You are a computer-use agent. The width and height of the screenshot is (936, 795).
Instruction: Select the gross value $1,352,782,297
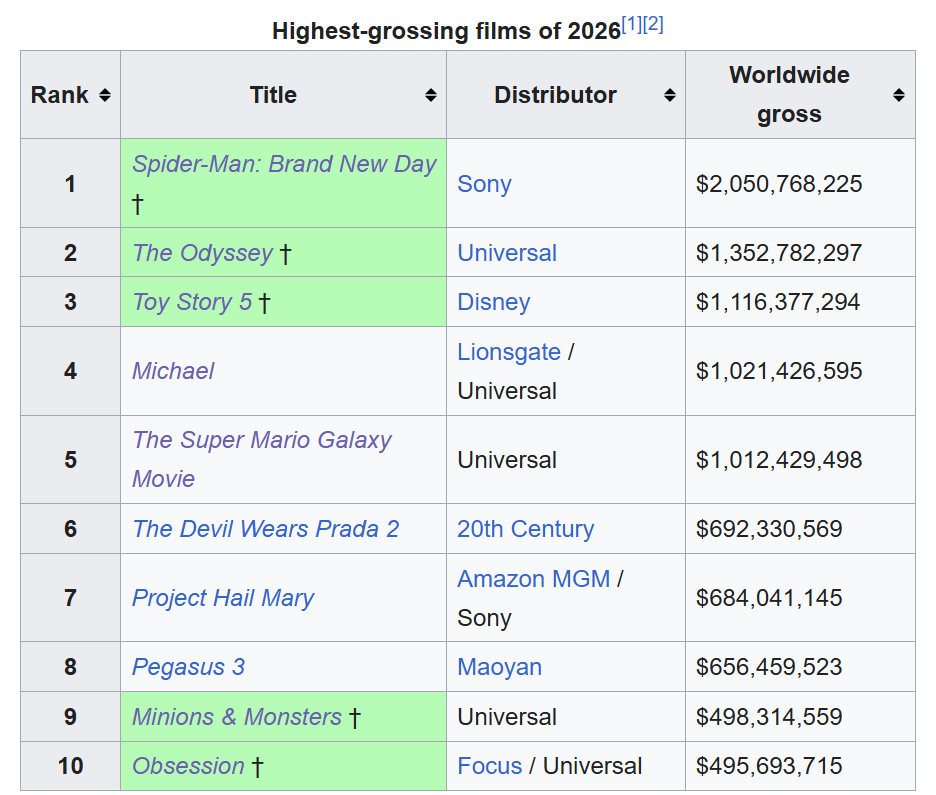click(x=779, y=253)
